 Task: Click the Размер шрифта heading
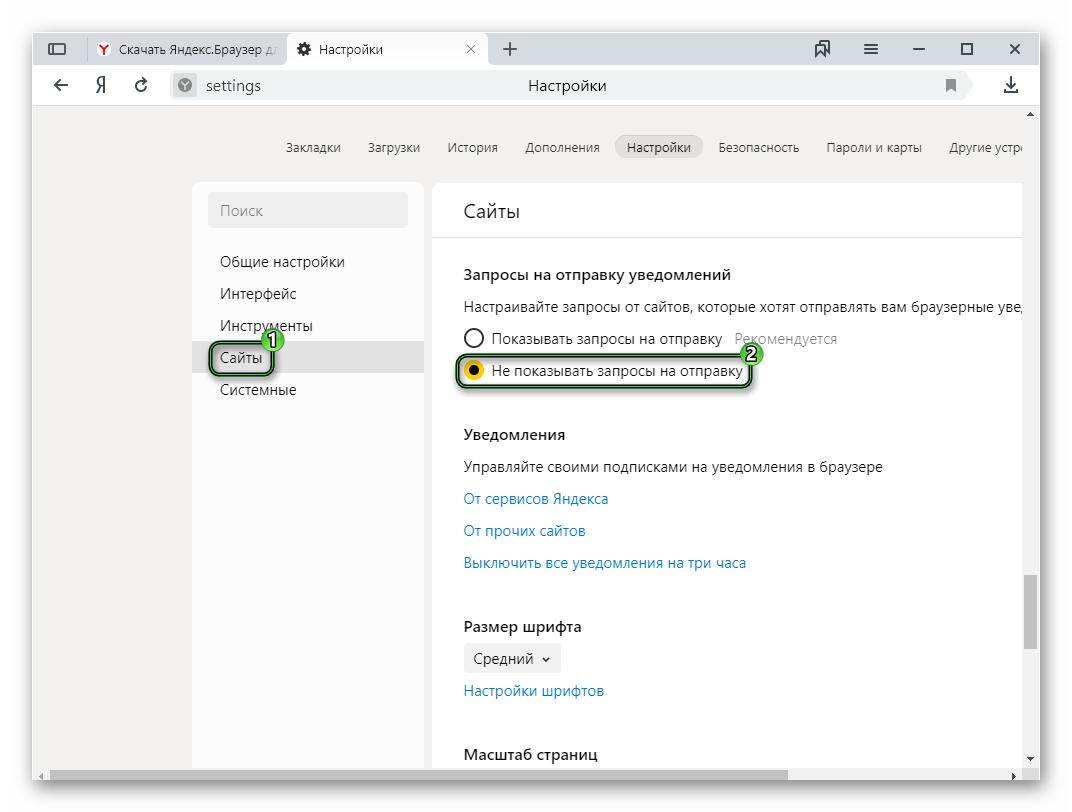tap(522, 627)
